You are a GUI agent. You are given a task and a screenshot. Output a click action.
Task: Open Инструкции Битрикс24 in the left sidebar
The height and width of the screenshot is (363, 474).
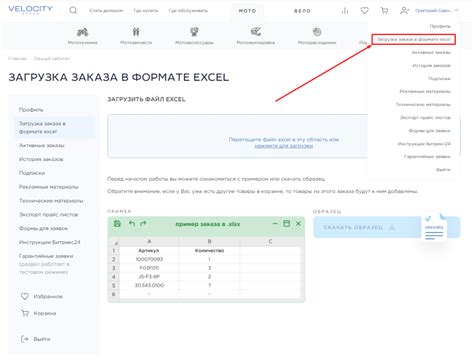[49, 242]
